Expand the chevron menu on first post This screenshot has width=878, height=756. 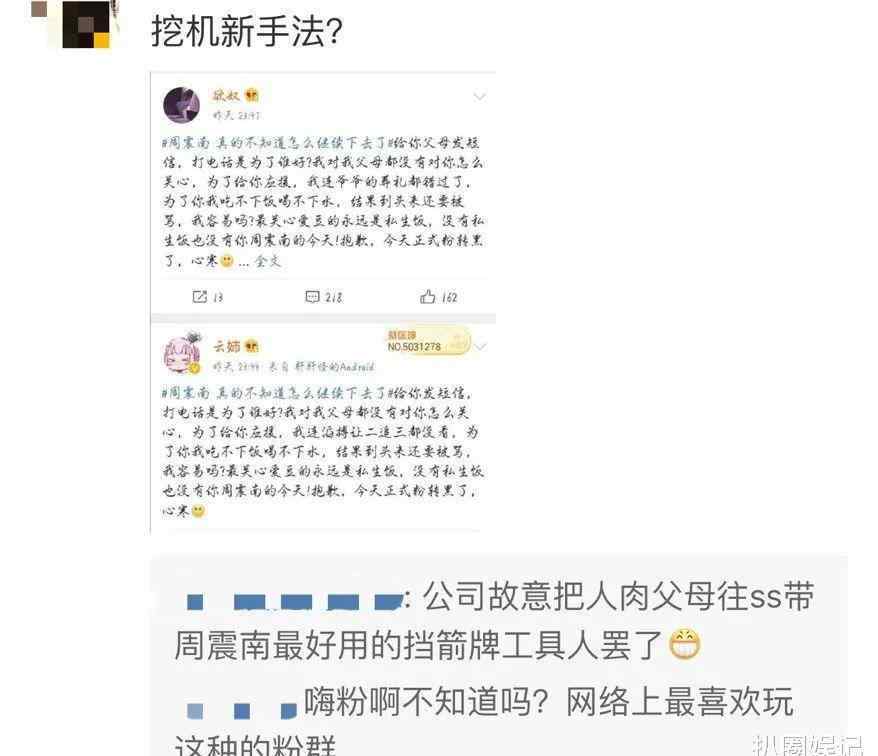[x=479, y=97]
